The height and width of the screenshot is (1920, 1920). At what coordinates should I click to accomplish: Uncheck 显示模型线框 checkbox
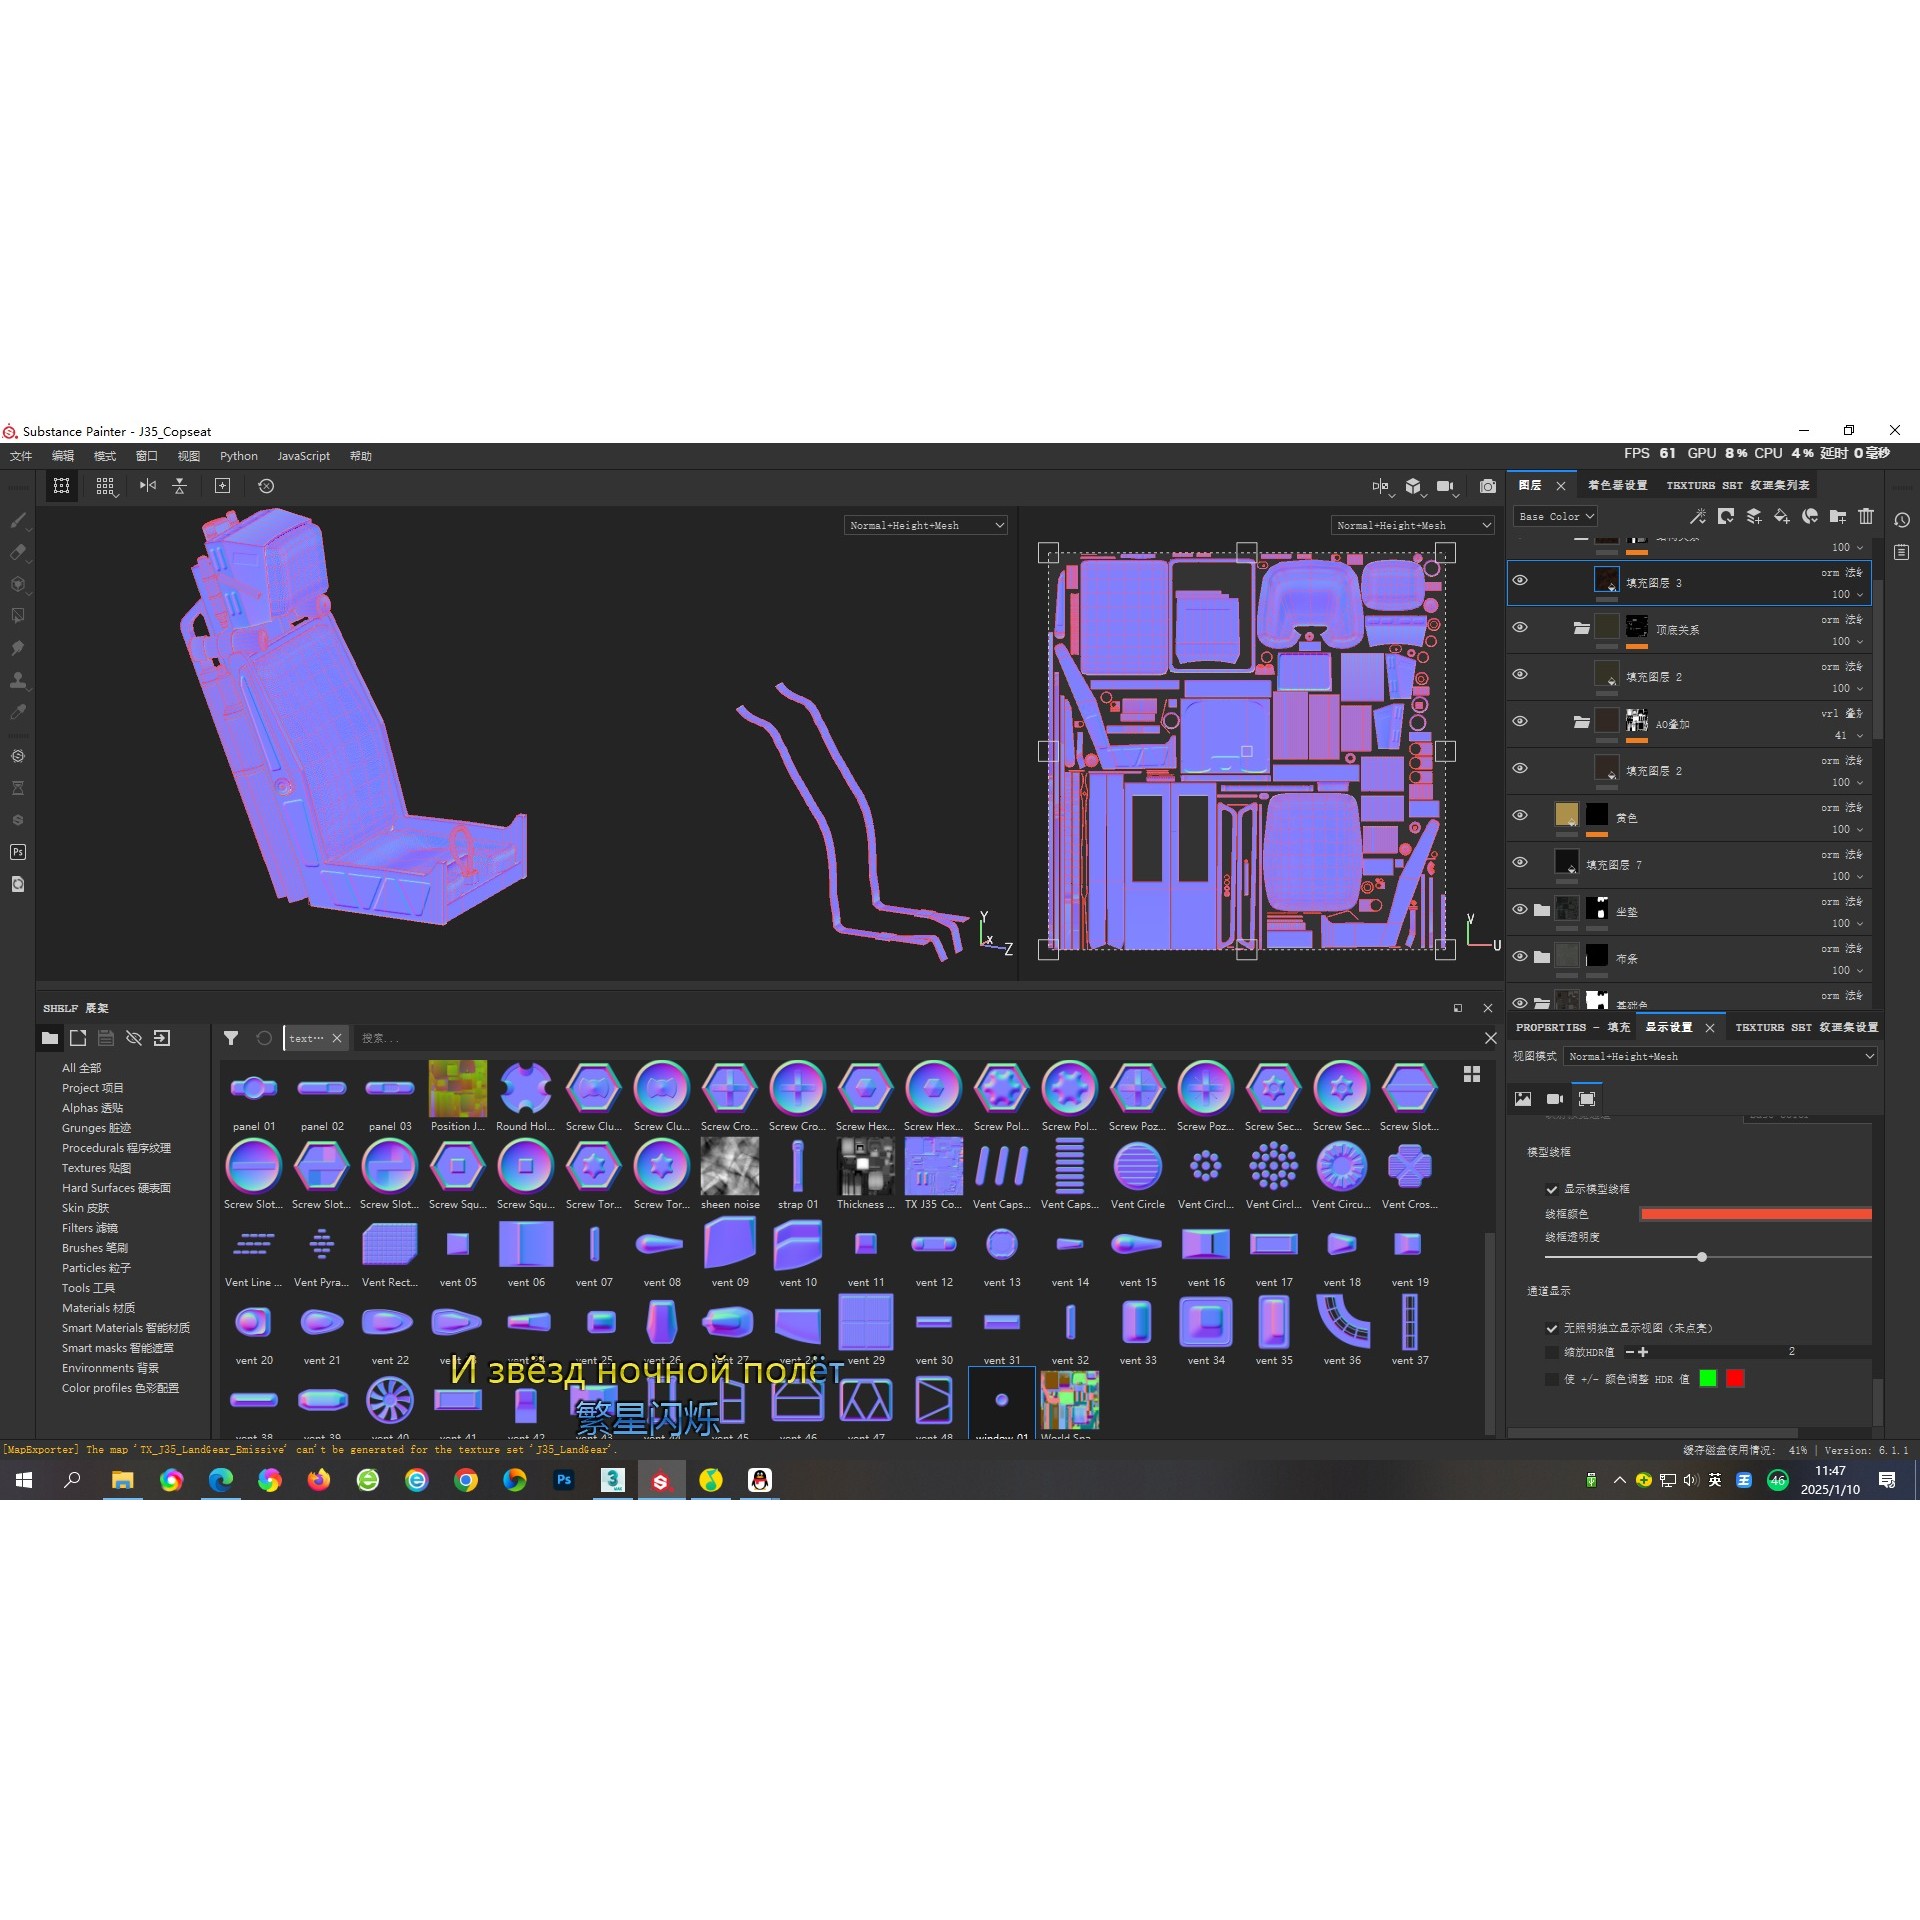(x=1551, y=1189)
